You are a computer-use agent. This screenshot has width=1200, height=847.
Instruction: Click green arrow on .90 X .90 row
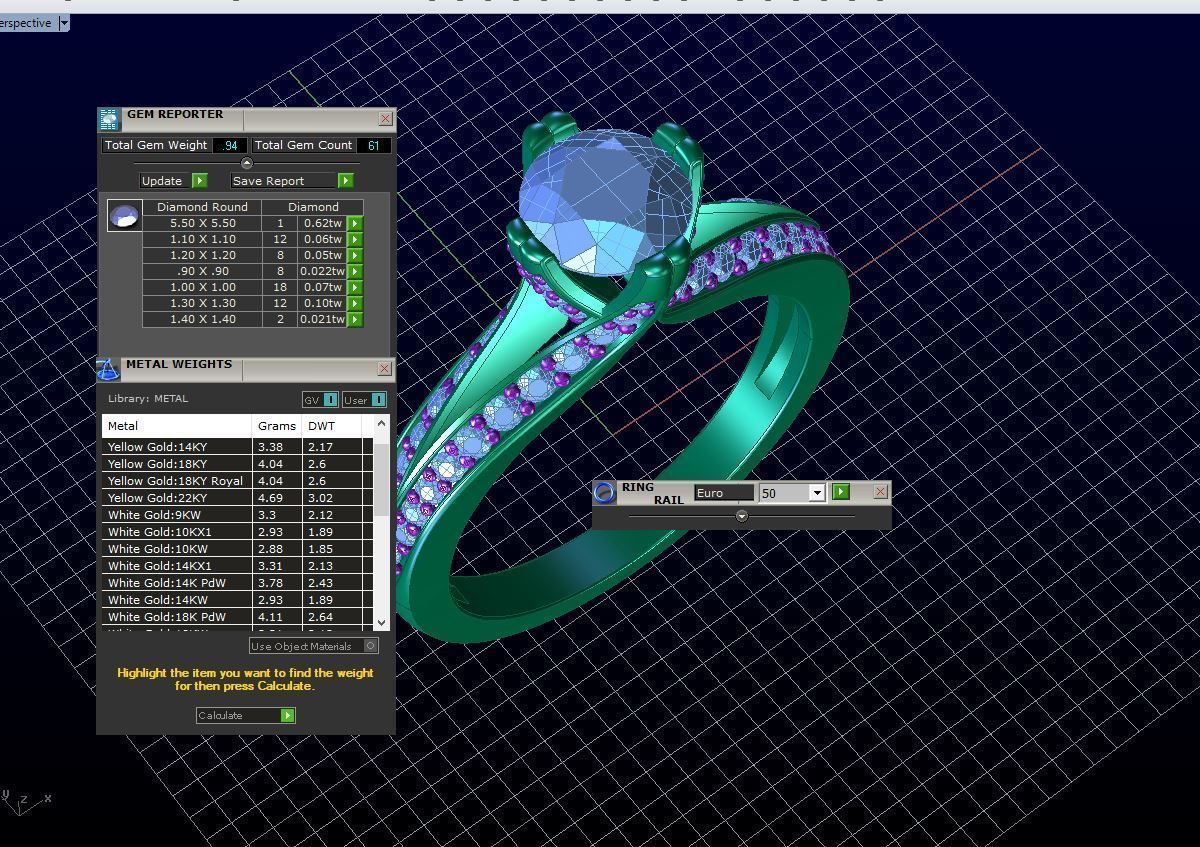point(355,272)
